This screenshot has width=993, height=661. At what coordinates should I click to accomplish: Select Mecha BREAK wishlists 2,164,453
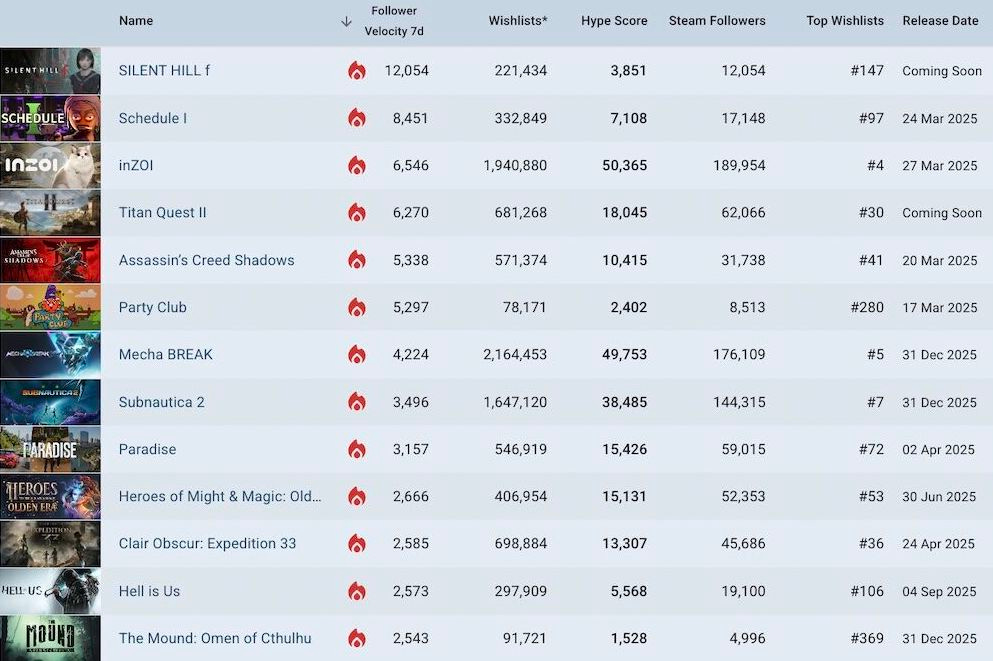coord(515,355)
